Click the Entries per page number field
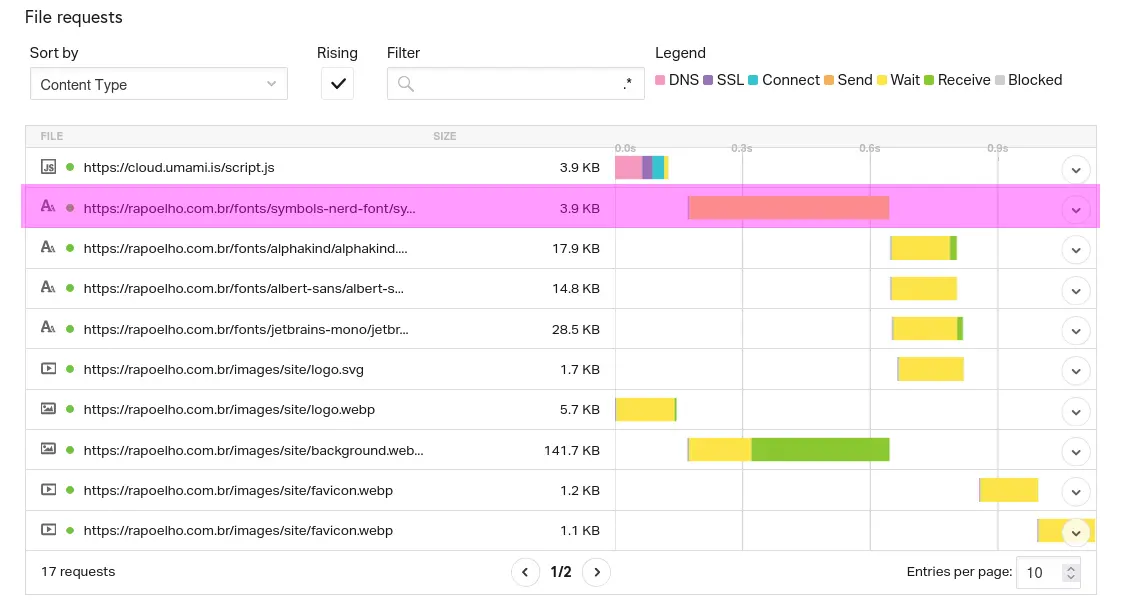The width and height of the screenshot is (1121, 600). click(x=1037, y=572)
